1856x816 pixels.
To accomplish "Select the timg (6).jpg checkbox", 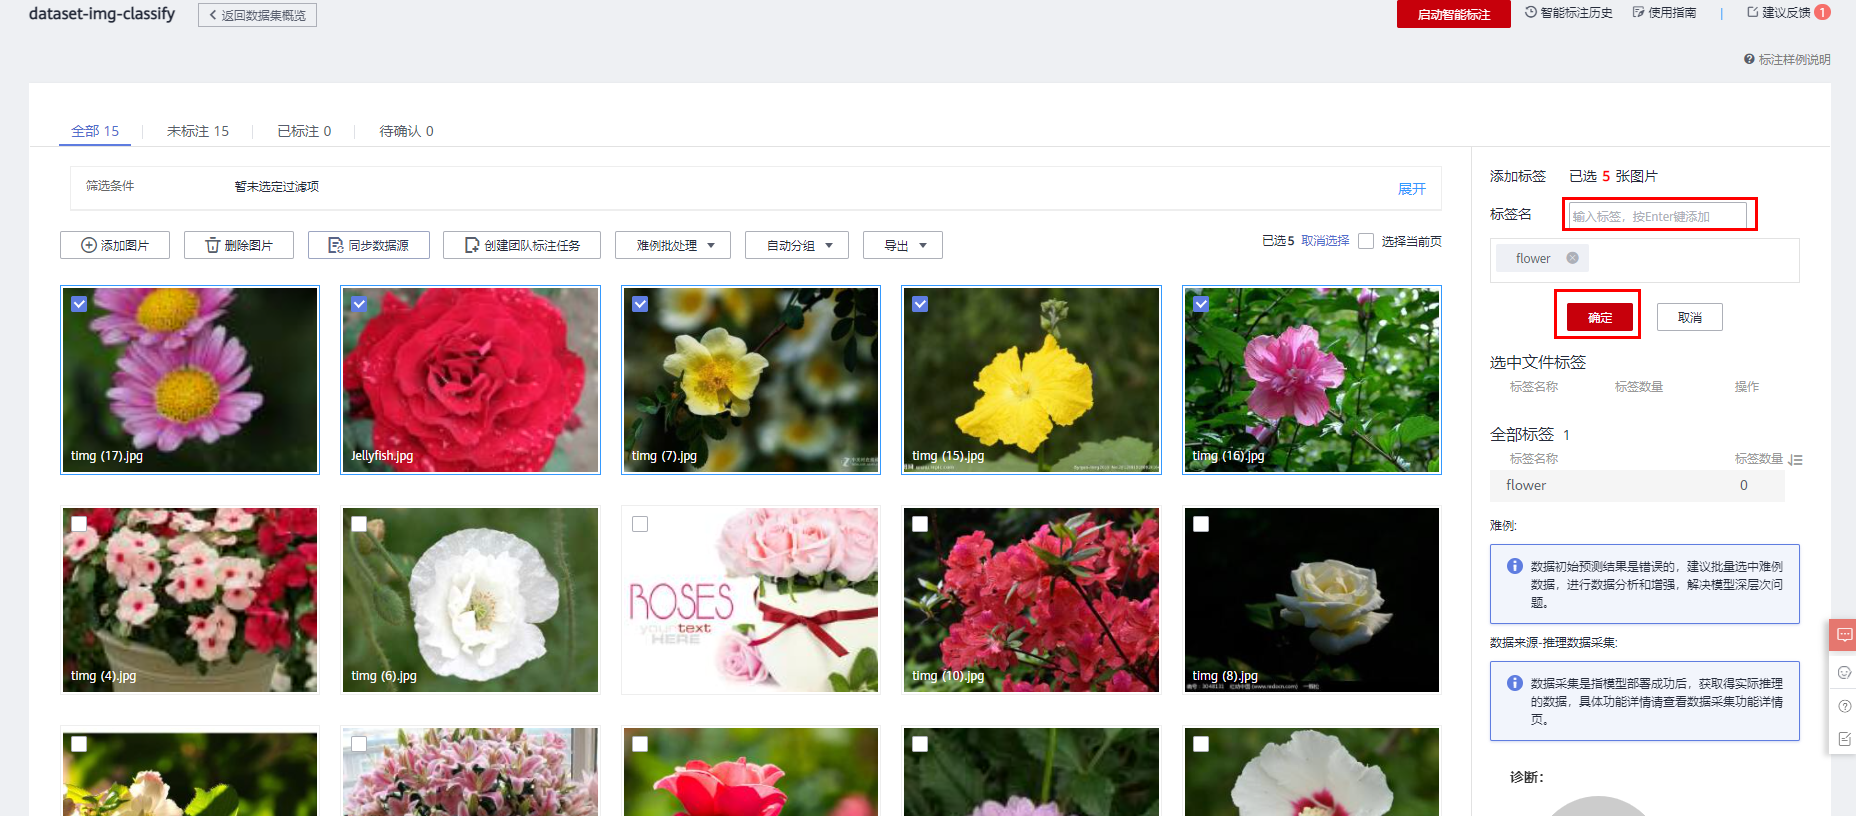I will (x=359, y=524).
